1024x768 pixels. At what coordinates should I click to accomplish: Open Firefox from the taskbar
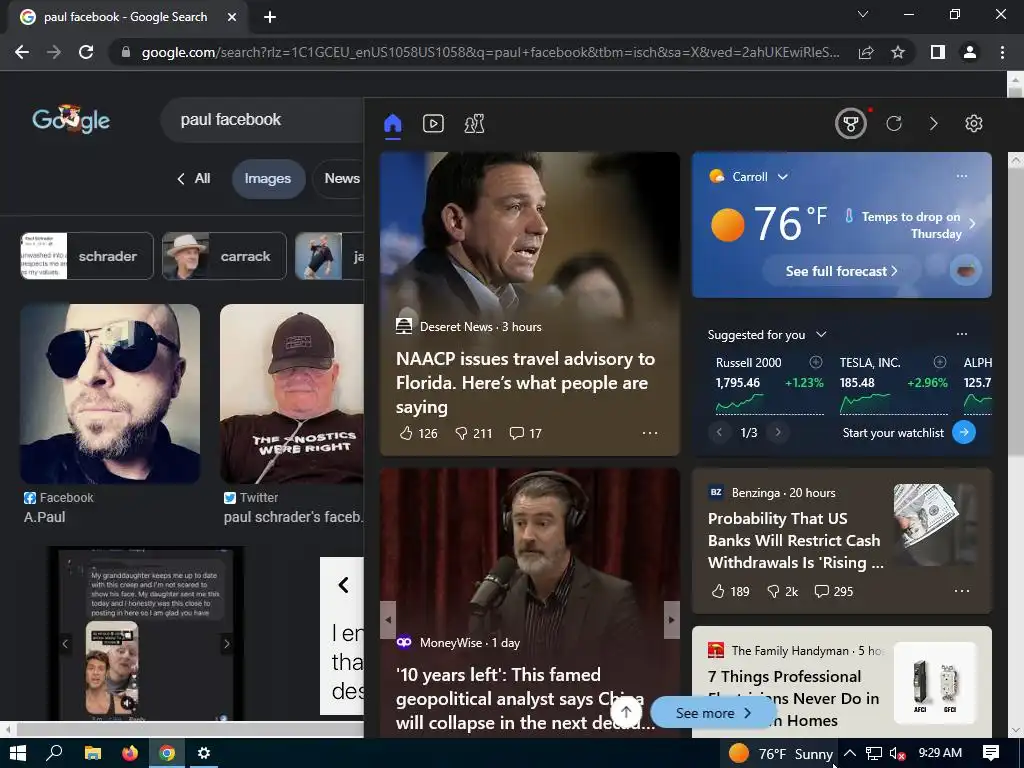click(x=130, y=753)
